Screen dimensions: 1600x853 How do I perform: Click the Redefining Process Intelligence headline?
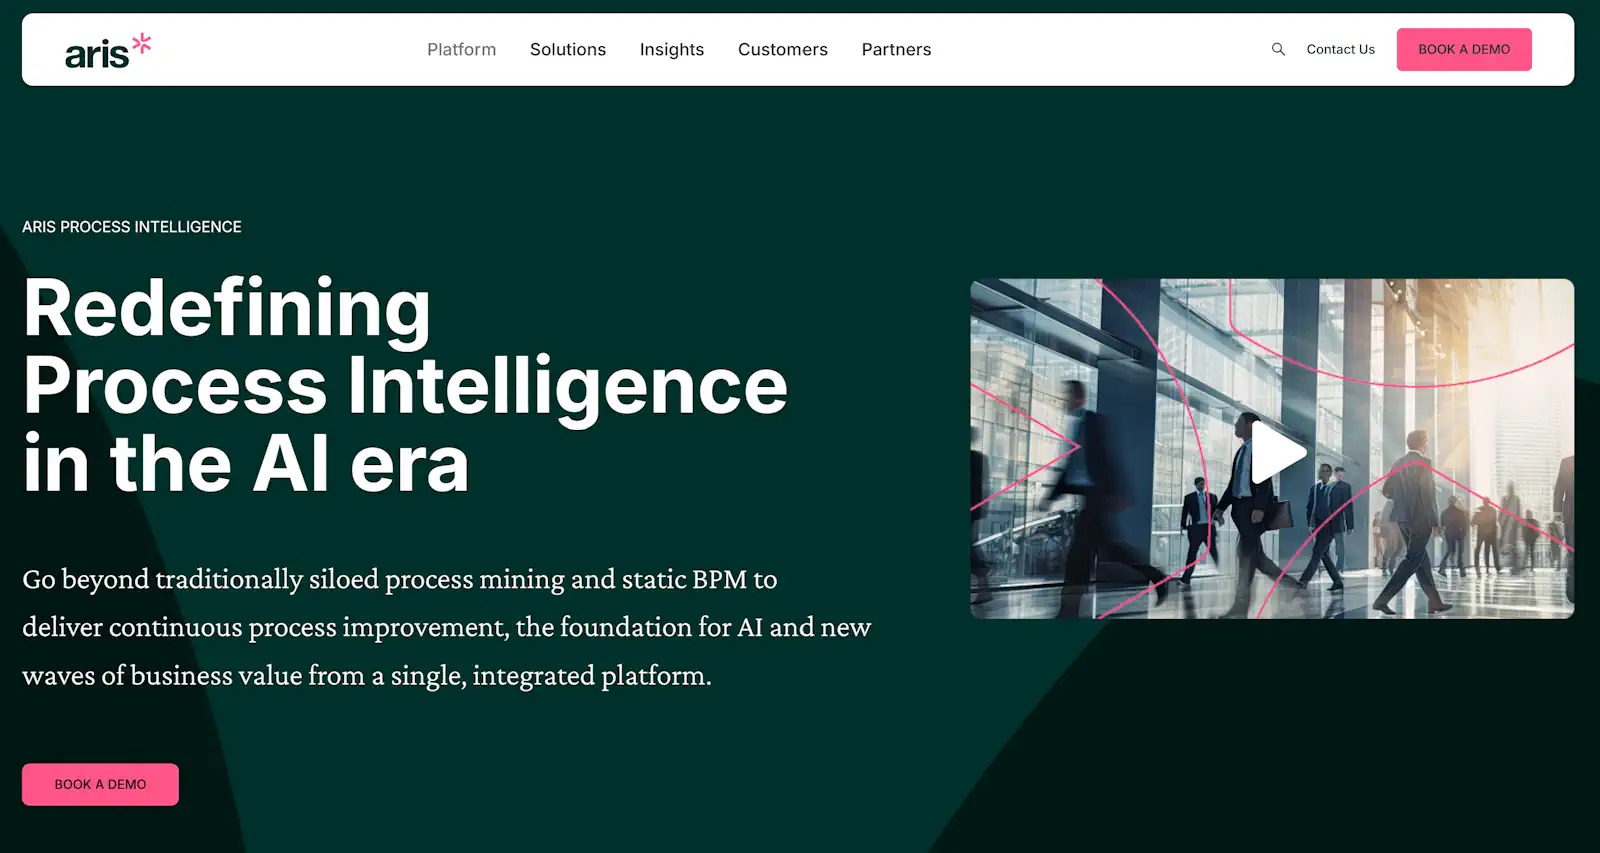click(405, 385)
